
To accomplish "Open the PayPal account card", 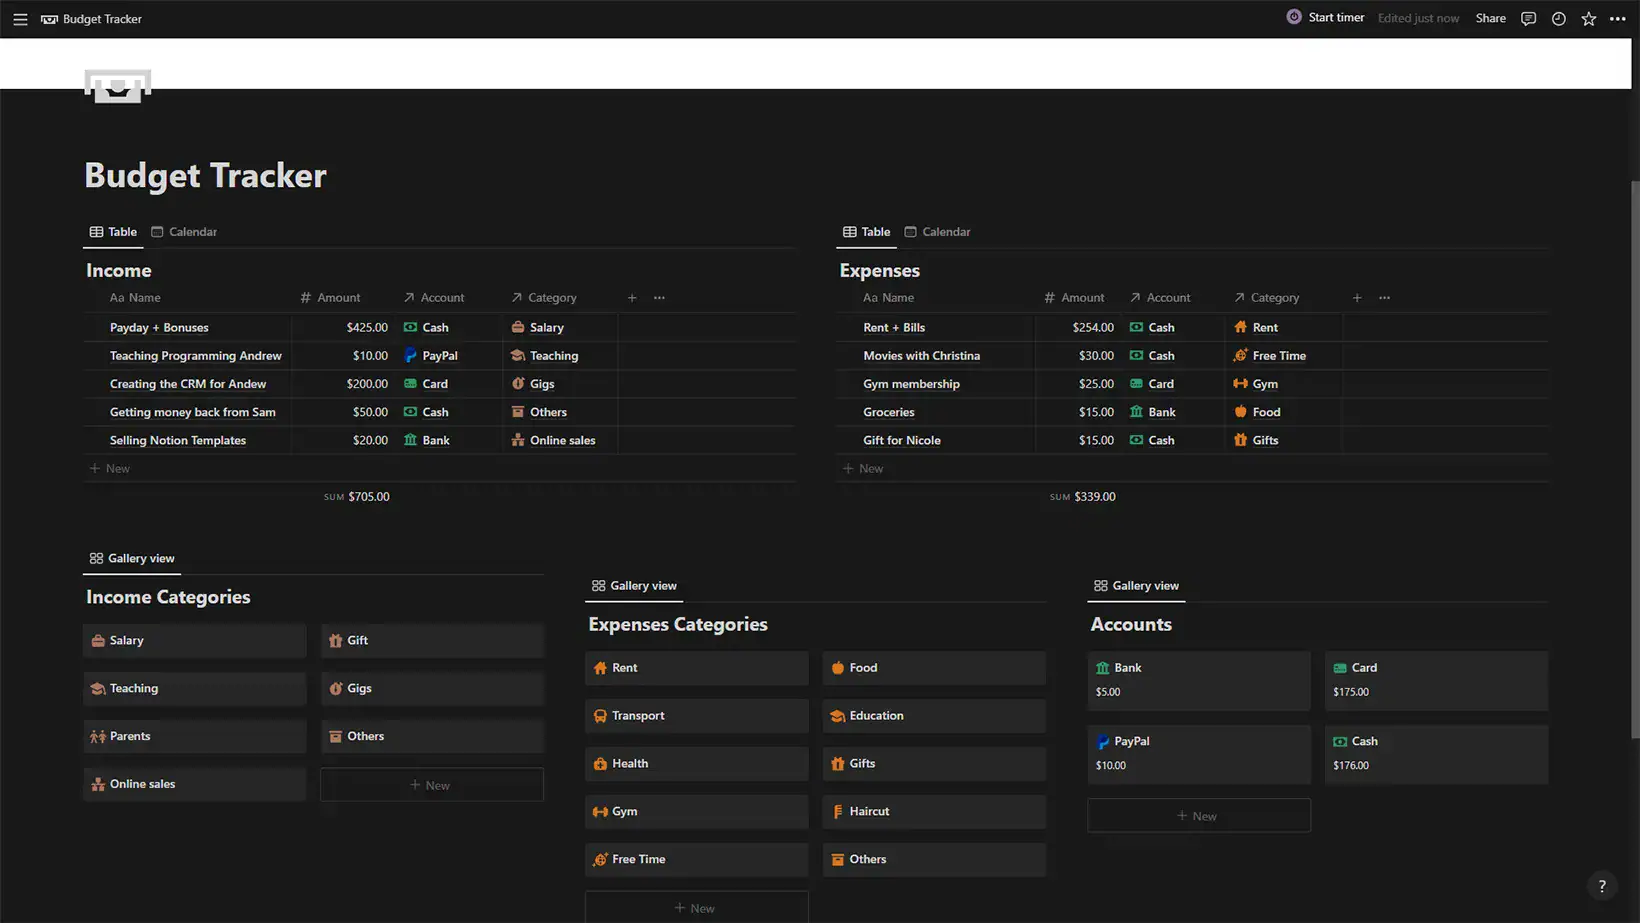I will pos(1198,753).
